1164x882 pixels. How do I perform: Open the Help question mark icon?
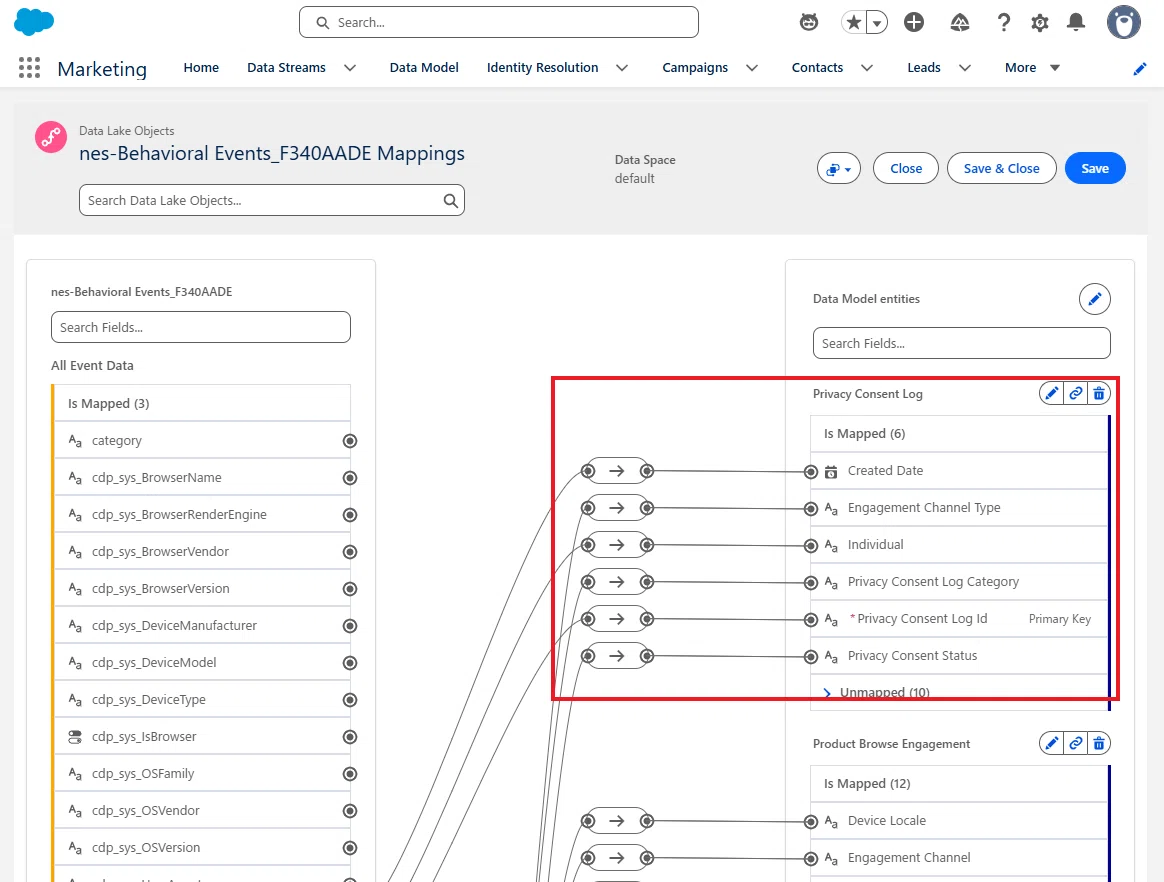coord(1004,22)
